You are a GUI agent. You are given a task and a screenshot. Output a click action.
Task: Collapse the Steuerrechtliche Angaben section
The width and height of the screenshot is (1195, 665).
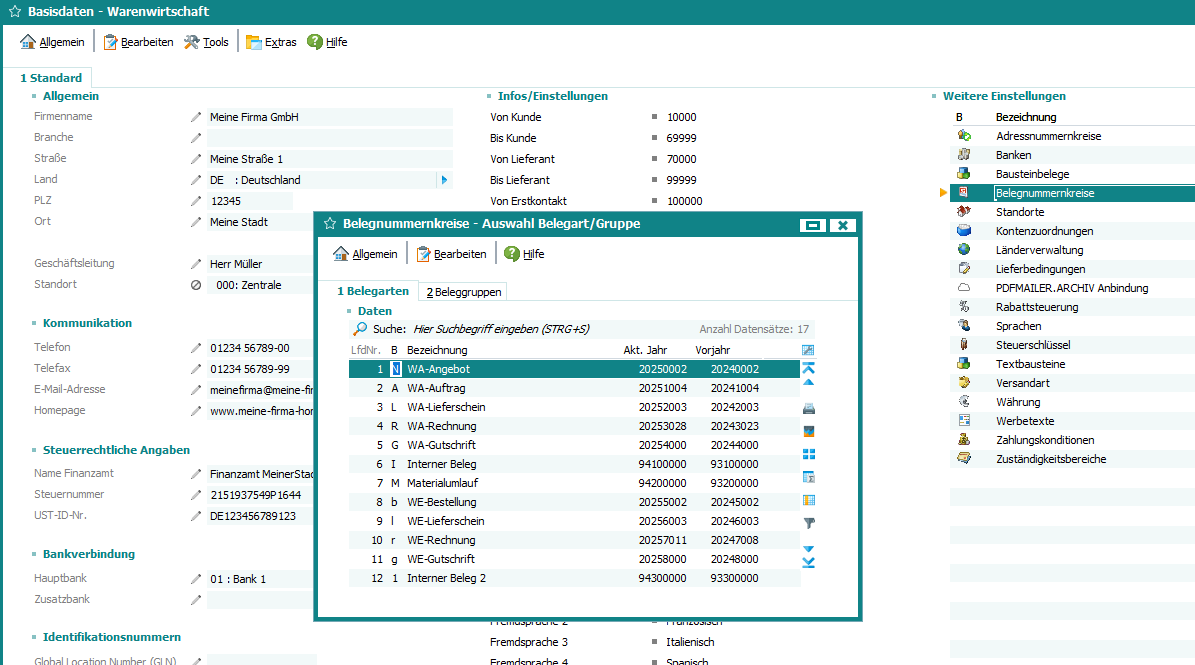point(35,450)
